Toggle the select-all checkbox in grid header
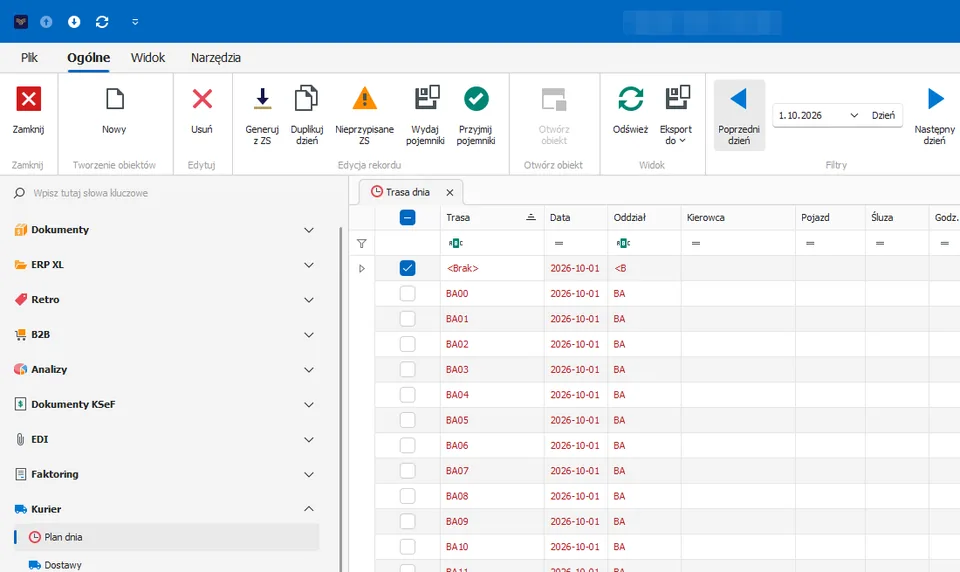The width and height of the screenshot is (960, 572). [407, 217]
